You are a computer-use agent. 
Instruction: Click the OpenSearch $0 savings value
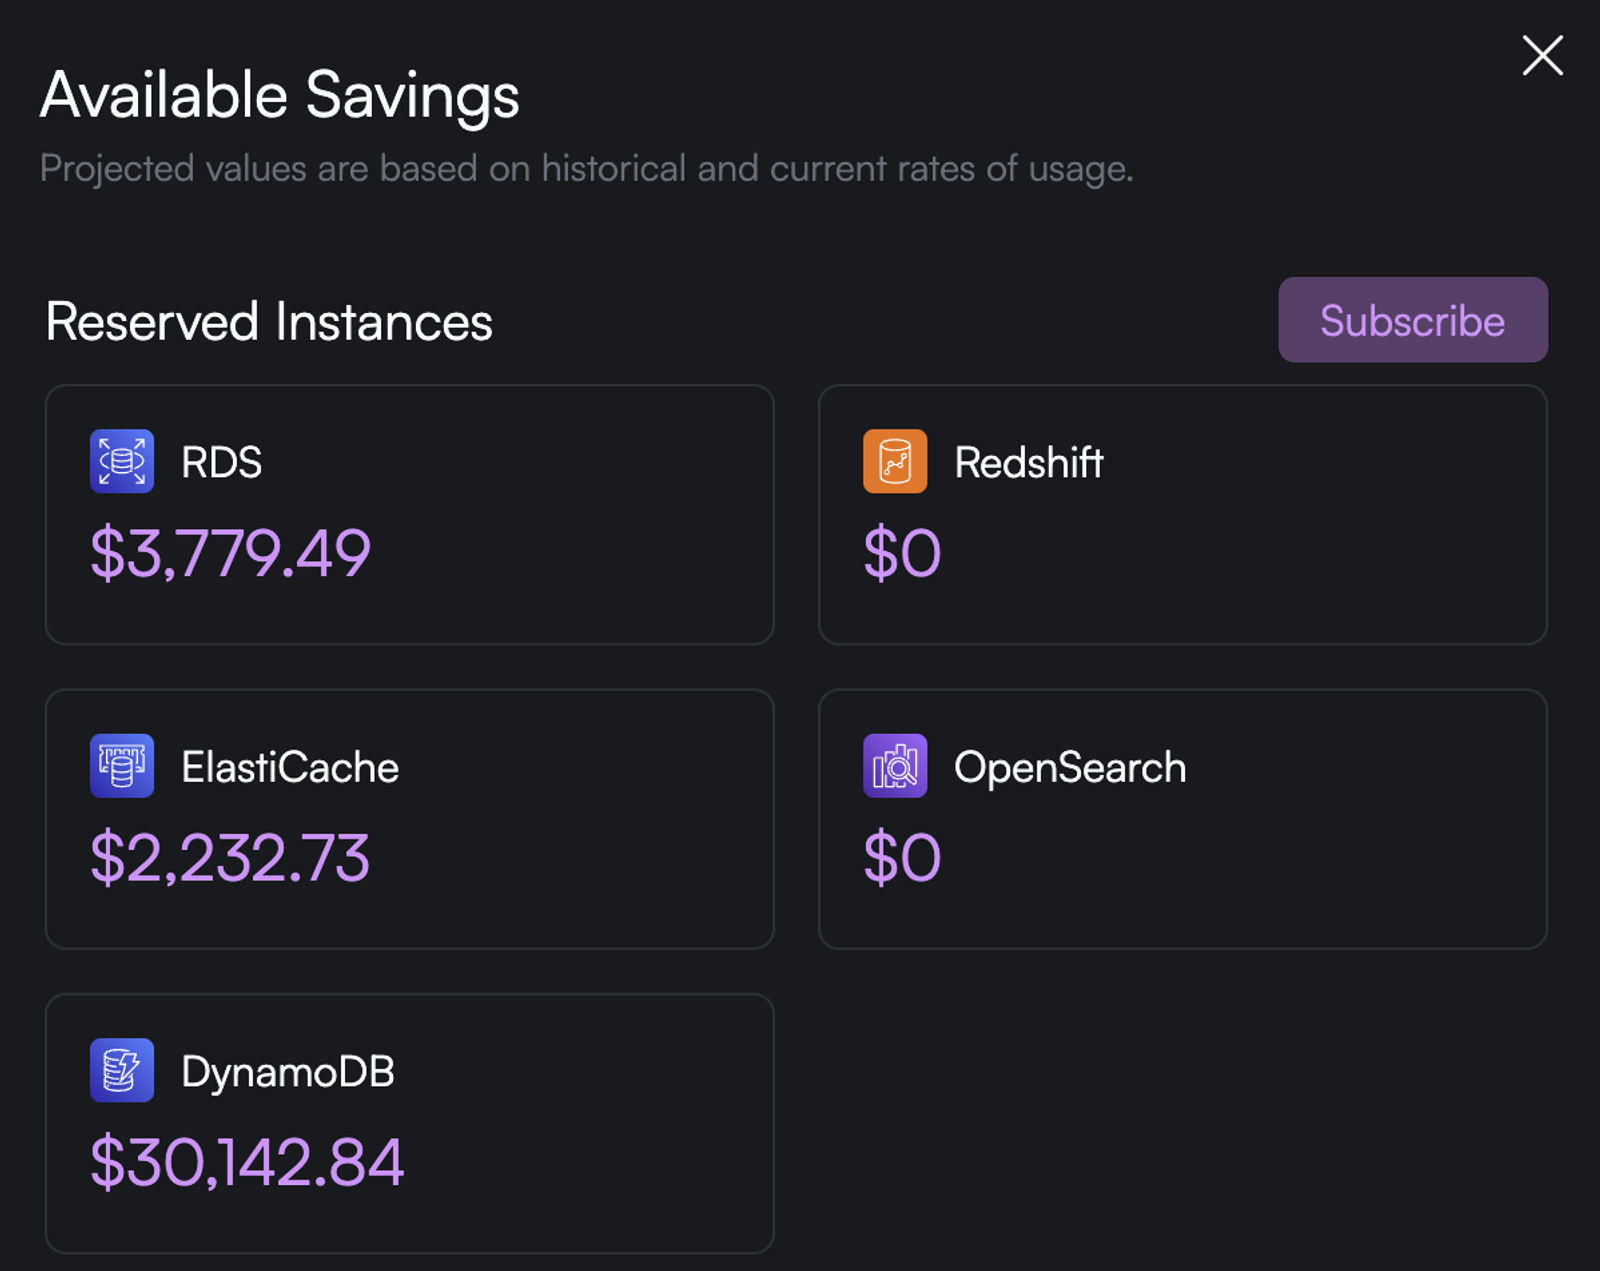click(x=902, y=858)
